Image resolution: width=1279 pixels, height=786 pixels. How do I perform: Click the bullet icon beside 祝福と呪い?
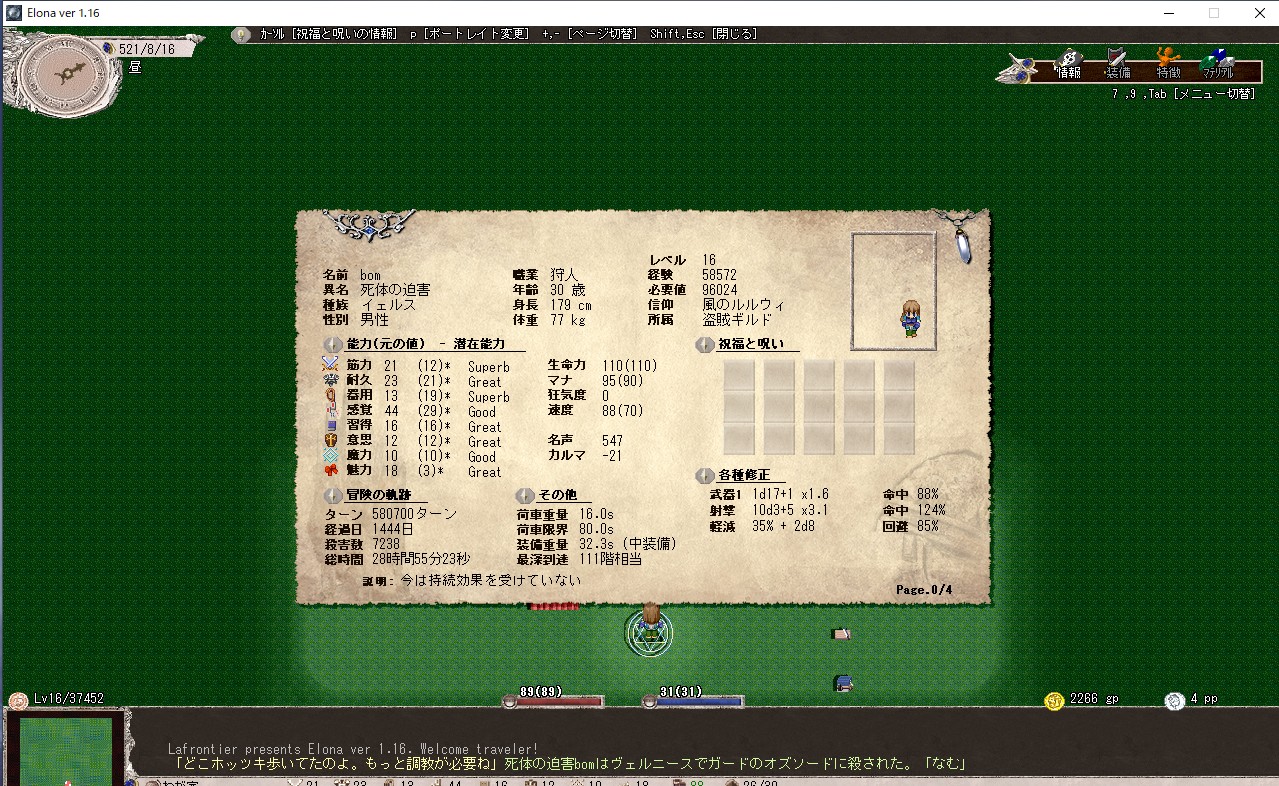pyautogui.click(x=705, y=344)
